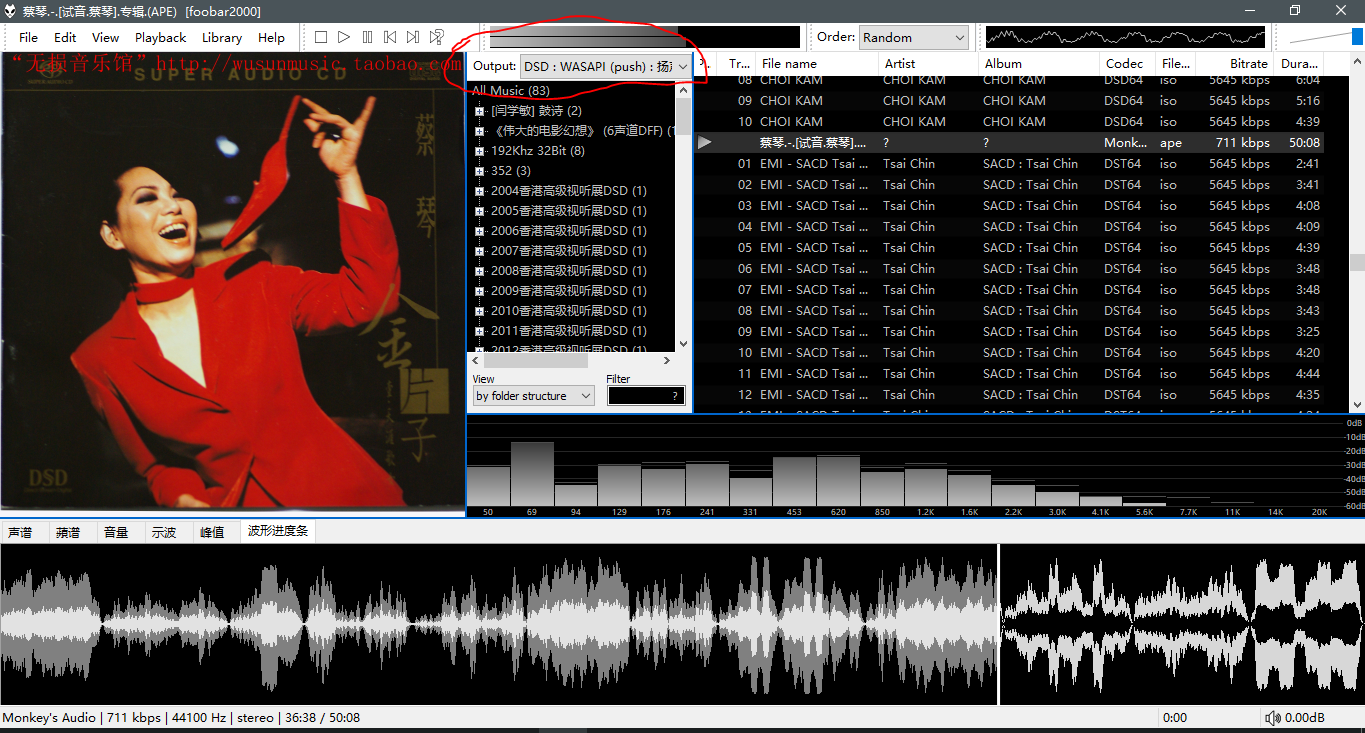Click the foobar2000 title bar icon

coord(10,11)
